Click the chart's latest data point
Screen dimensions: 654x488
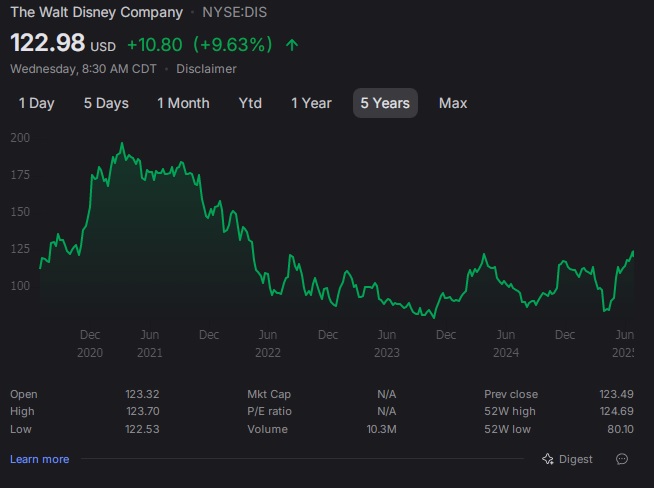click(x=633, y=252)
